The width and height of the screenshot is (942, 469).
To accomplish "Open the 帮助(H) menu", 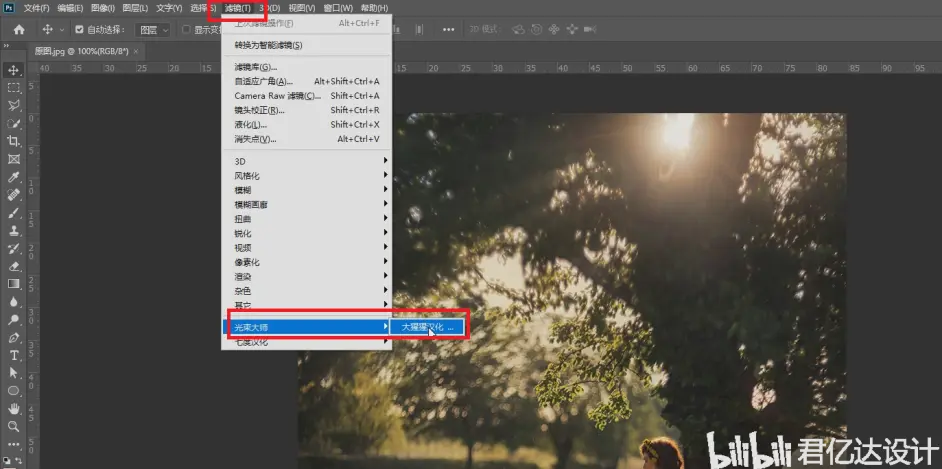I will tap(374, 8).
